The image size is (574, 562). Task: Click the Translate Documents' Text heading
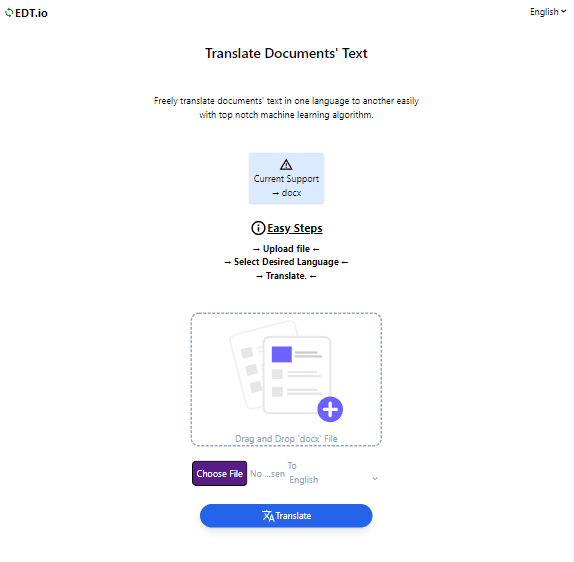click(x=286, y=53)
